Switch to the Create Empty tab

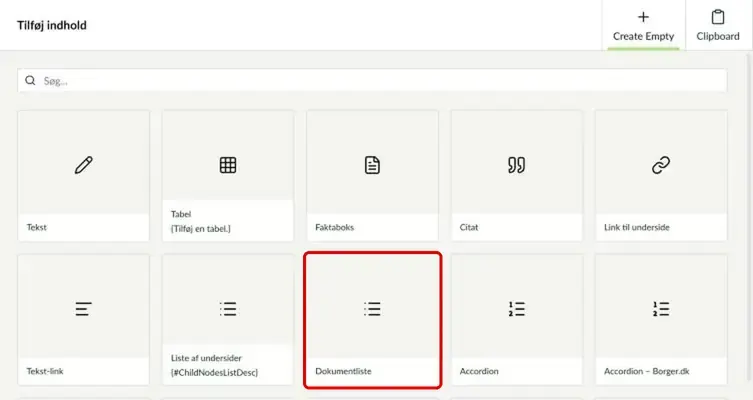click(x=644, y=25)
